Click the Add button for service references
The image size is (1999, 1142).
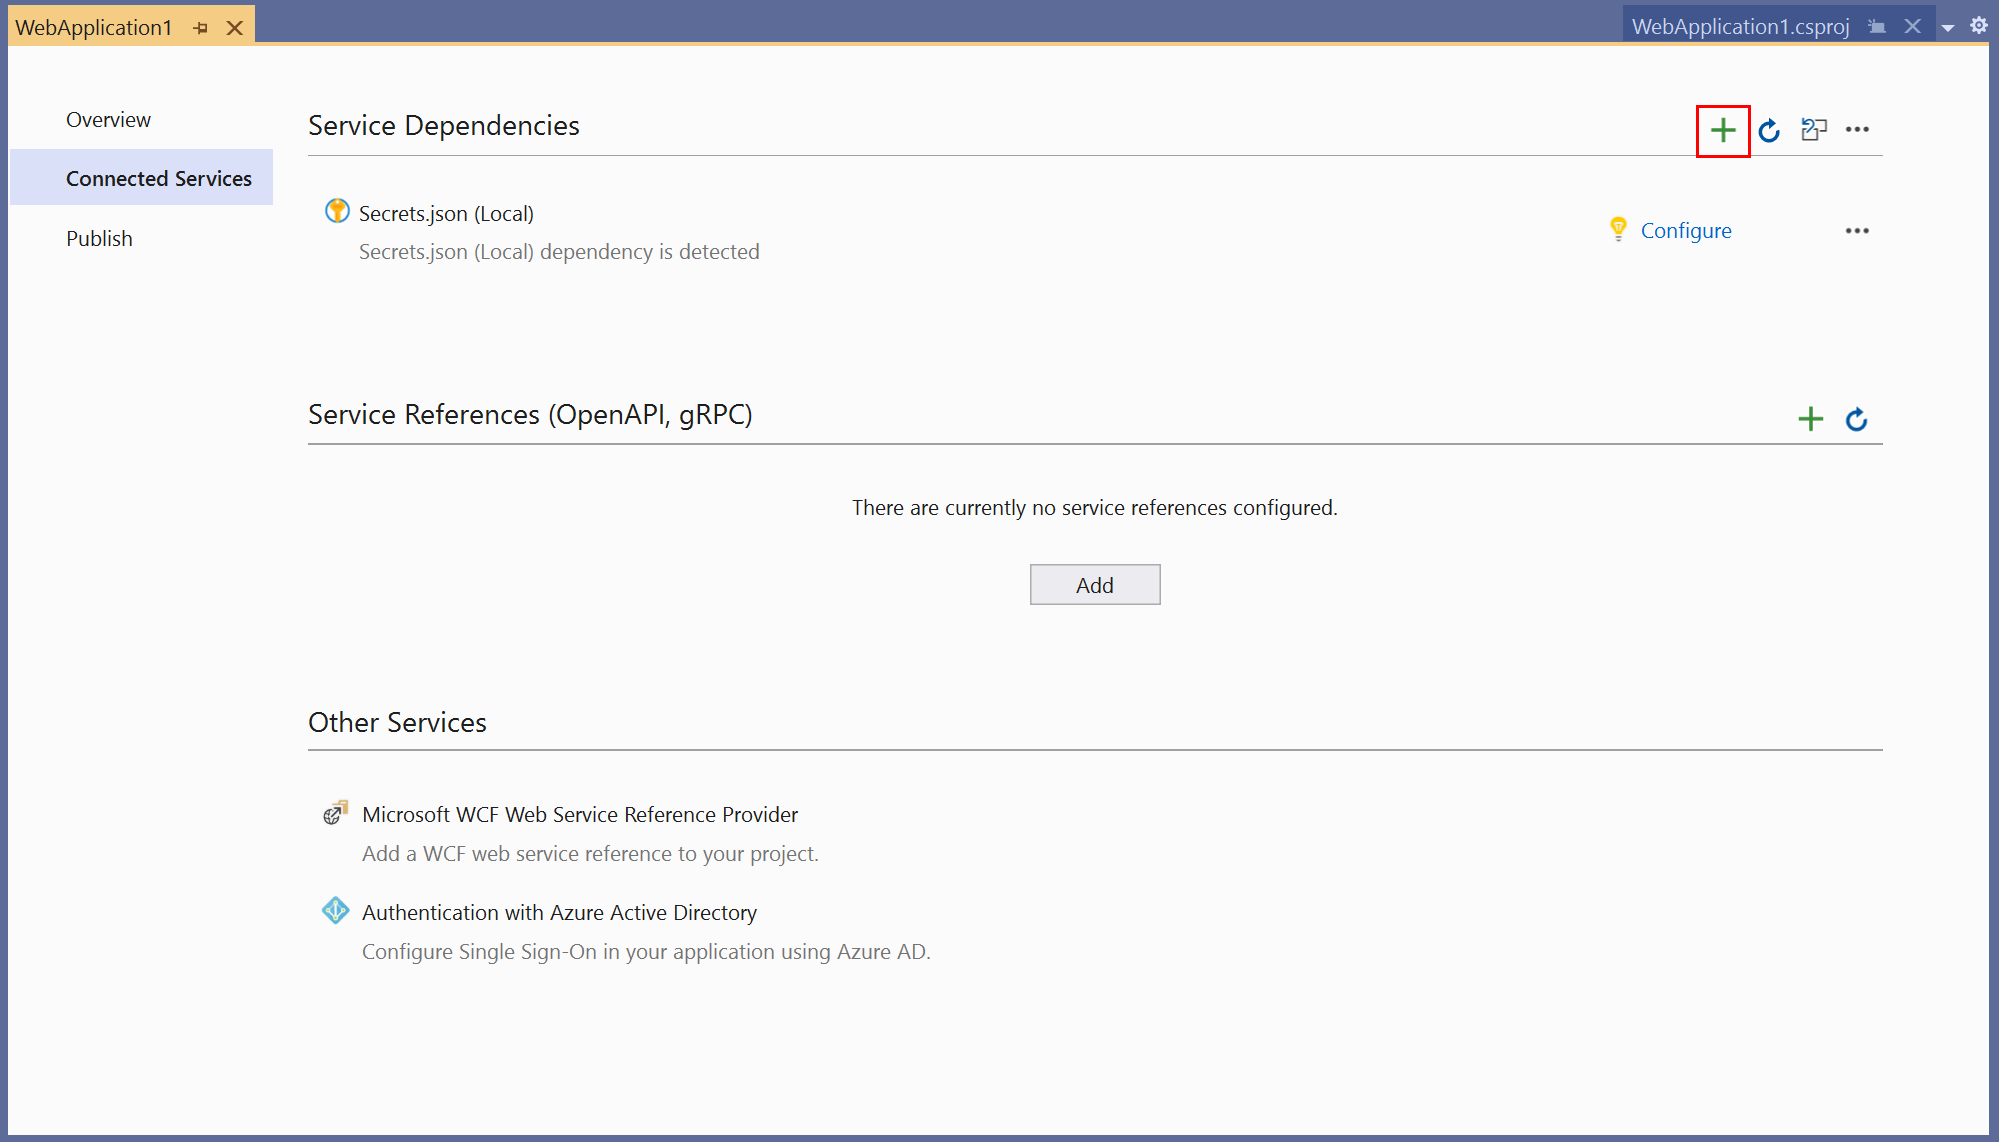pos(1094,585)
